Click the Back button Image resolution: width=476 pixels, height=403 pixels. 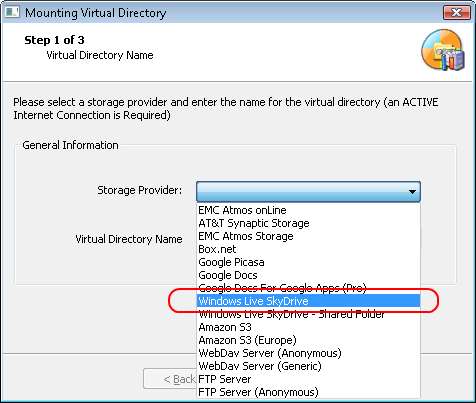(170, 379)
